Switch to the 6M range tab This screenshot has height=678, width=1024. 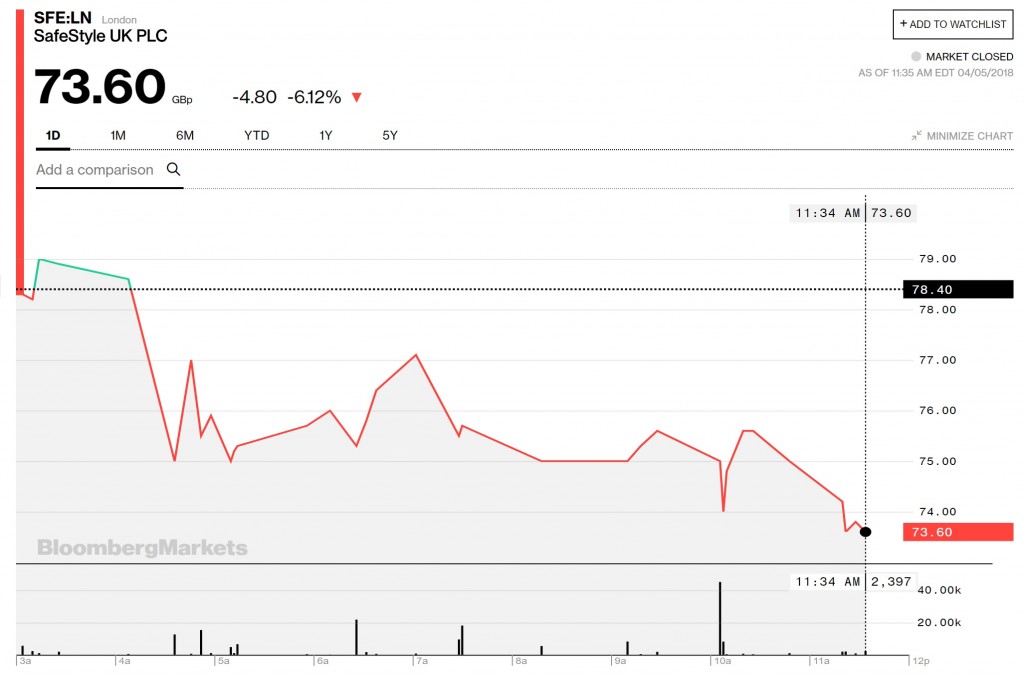[185, 135]
